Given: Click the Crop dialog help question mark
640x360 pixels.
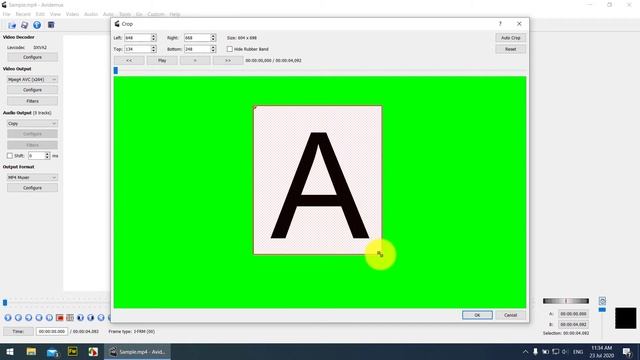Looking at the screenshot, I should pyautogui.click(x=500, y=24).
